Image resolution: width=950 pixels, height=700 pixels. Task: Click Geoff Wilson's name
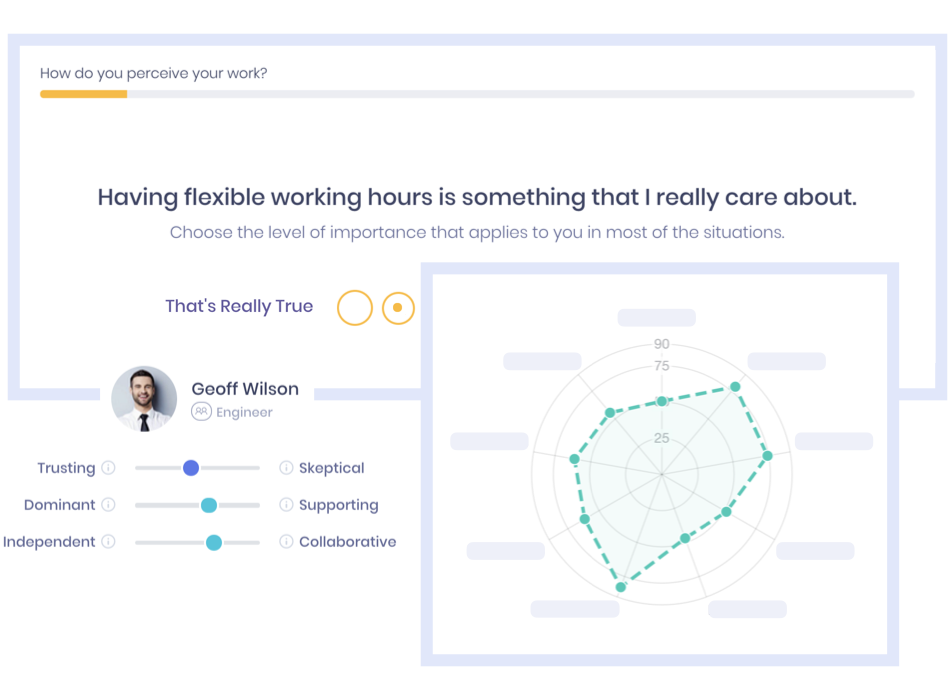click(x=245, y=389)
